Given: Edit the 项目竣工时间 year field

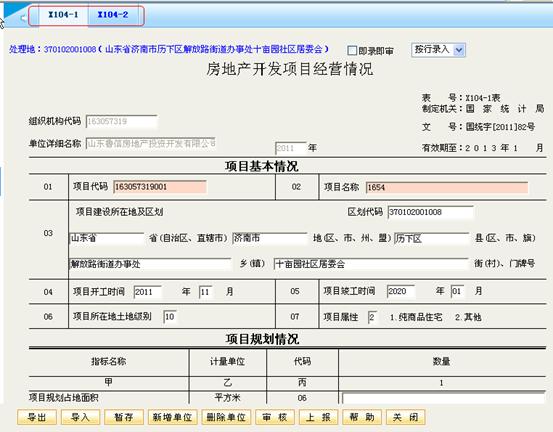Looking at the screenshot, I should (401, 291).
